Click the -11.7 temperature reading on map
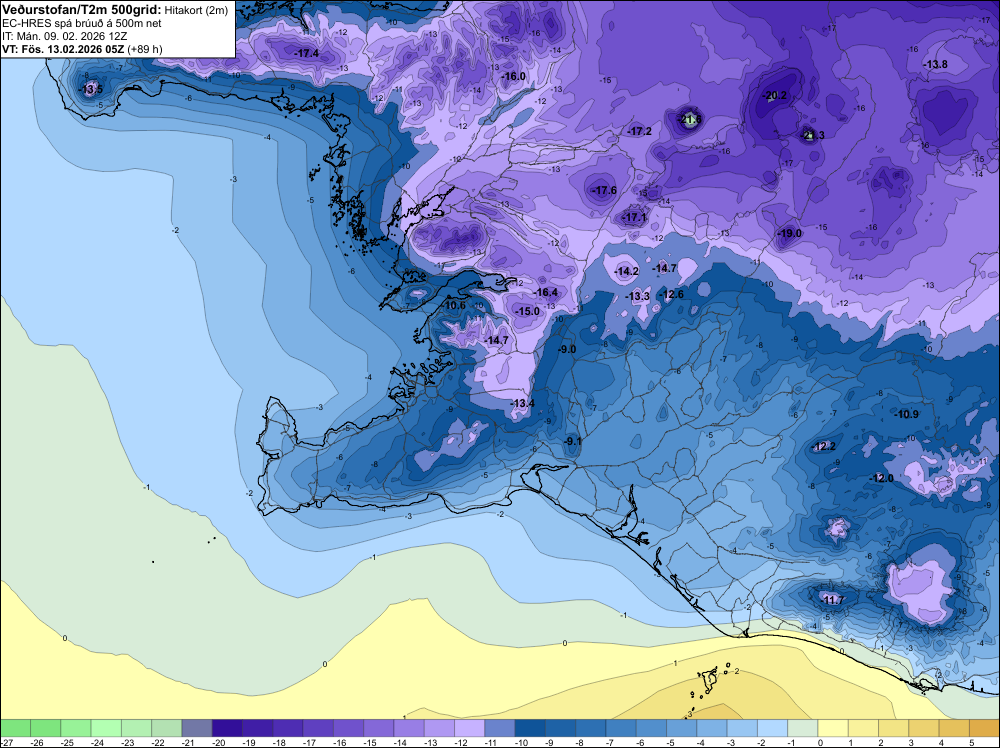 pyautogui.click(x=832, y=600)
